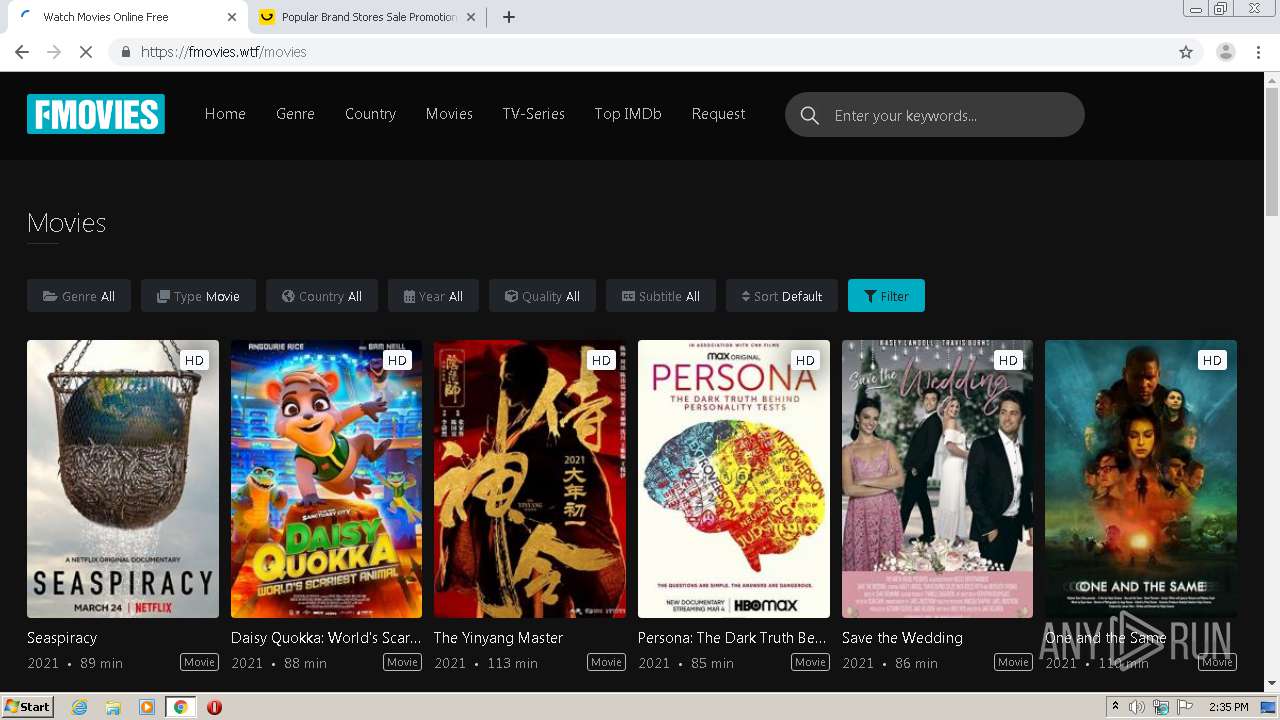The image size is (1280, 720).
Task: Focus the keywords search field
Action: pos(935,115)
